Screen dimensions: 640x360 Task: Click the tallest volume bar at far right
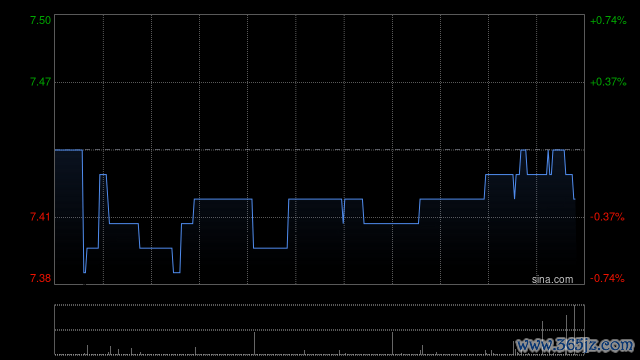pyautogui.click(x=575, y=329)
